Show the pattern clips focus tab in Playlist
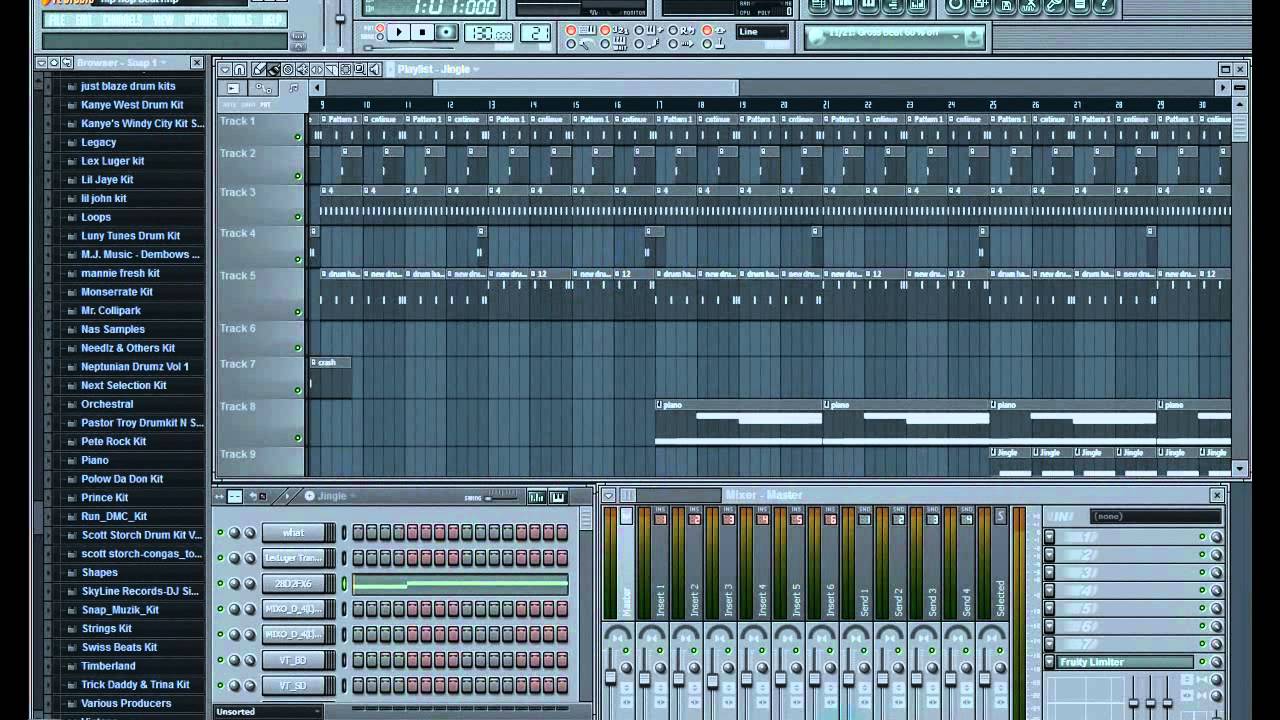The width and height of the screenshot is (1280, 720). click(x=293, y=88)
